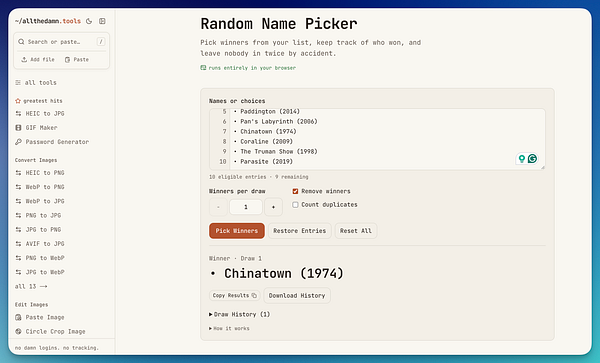Click the AVIF to JPG convert icon
The image size is (600, 363).
coord(18,244)
